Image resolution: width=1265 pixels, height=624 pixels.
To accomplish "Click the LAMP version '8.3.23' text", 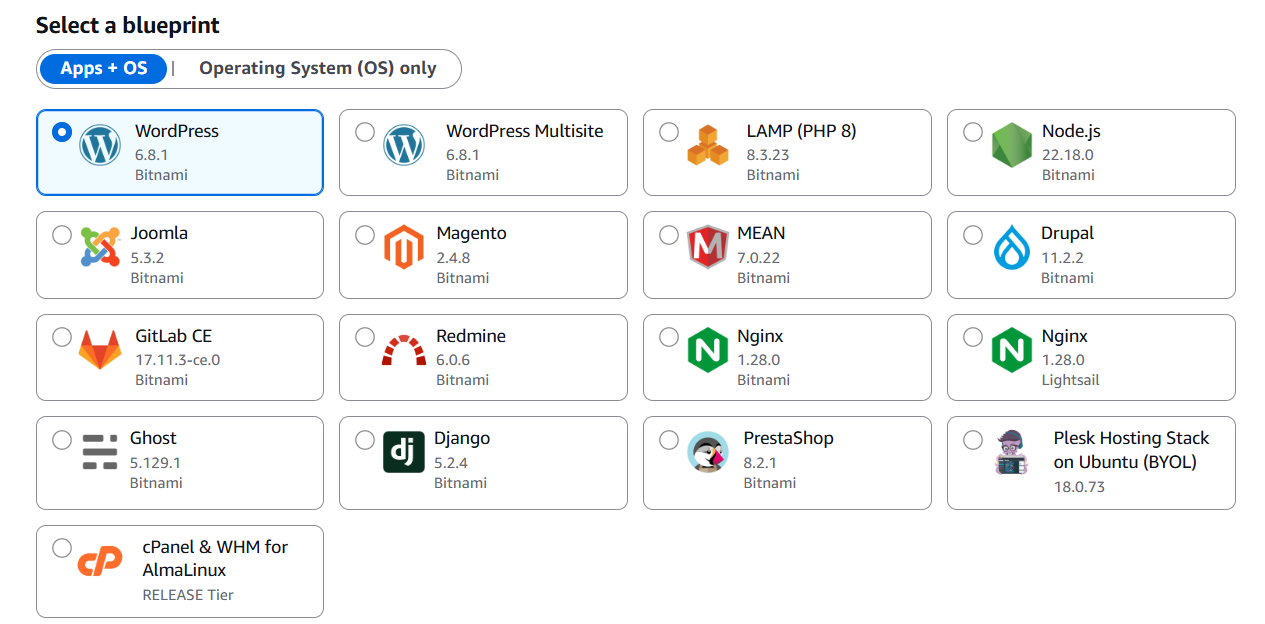I will [768, 155].
